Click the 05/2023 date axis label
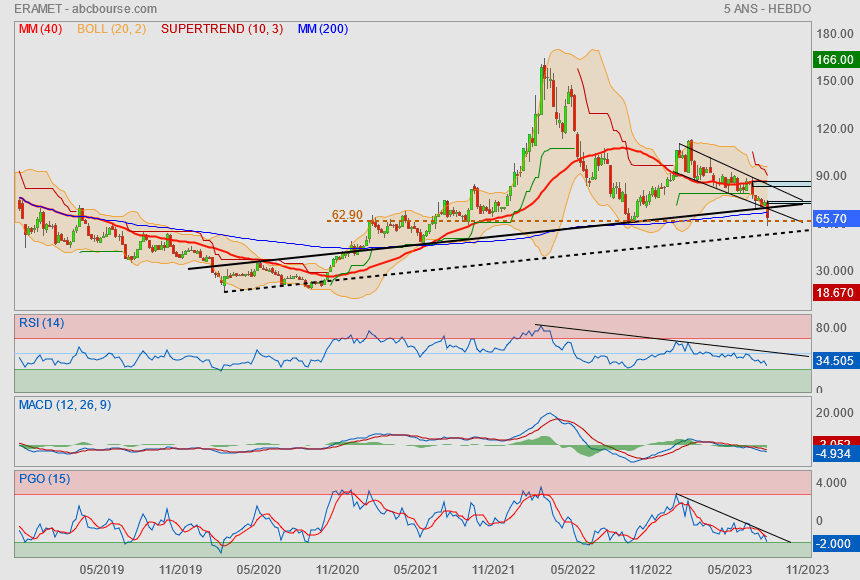This screenshot has height=580, width=860. [x=729, y=570]
